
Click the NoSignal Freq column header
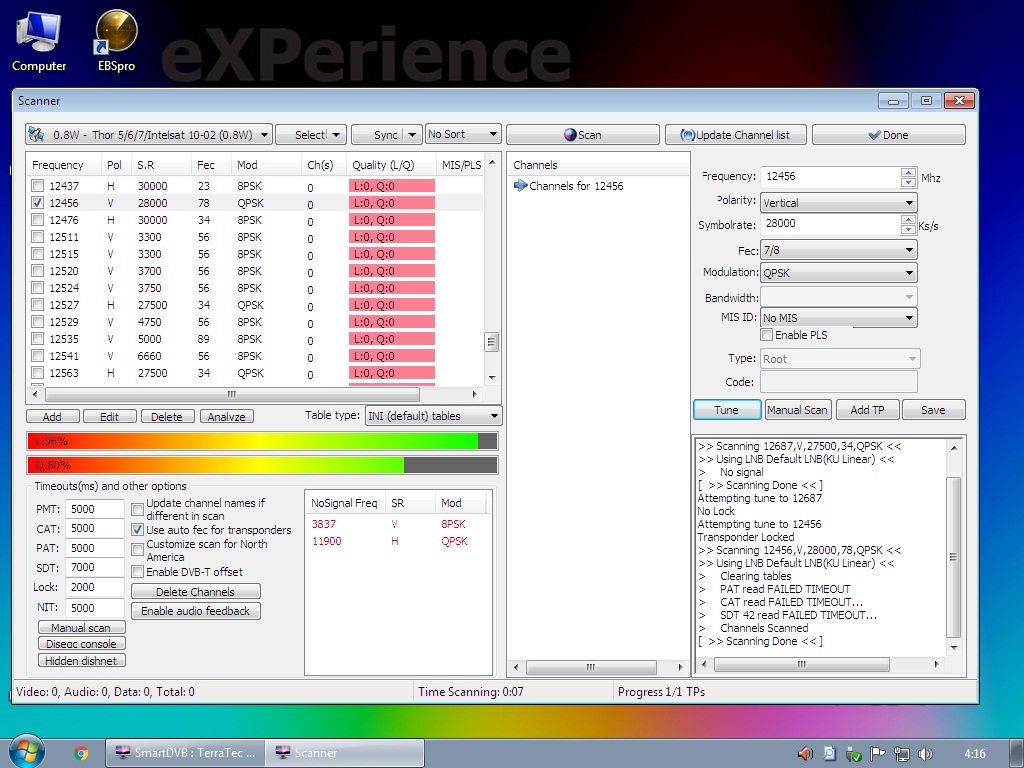click(x=345, y=503)
